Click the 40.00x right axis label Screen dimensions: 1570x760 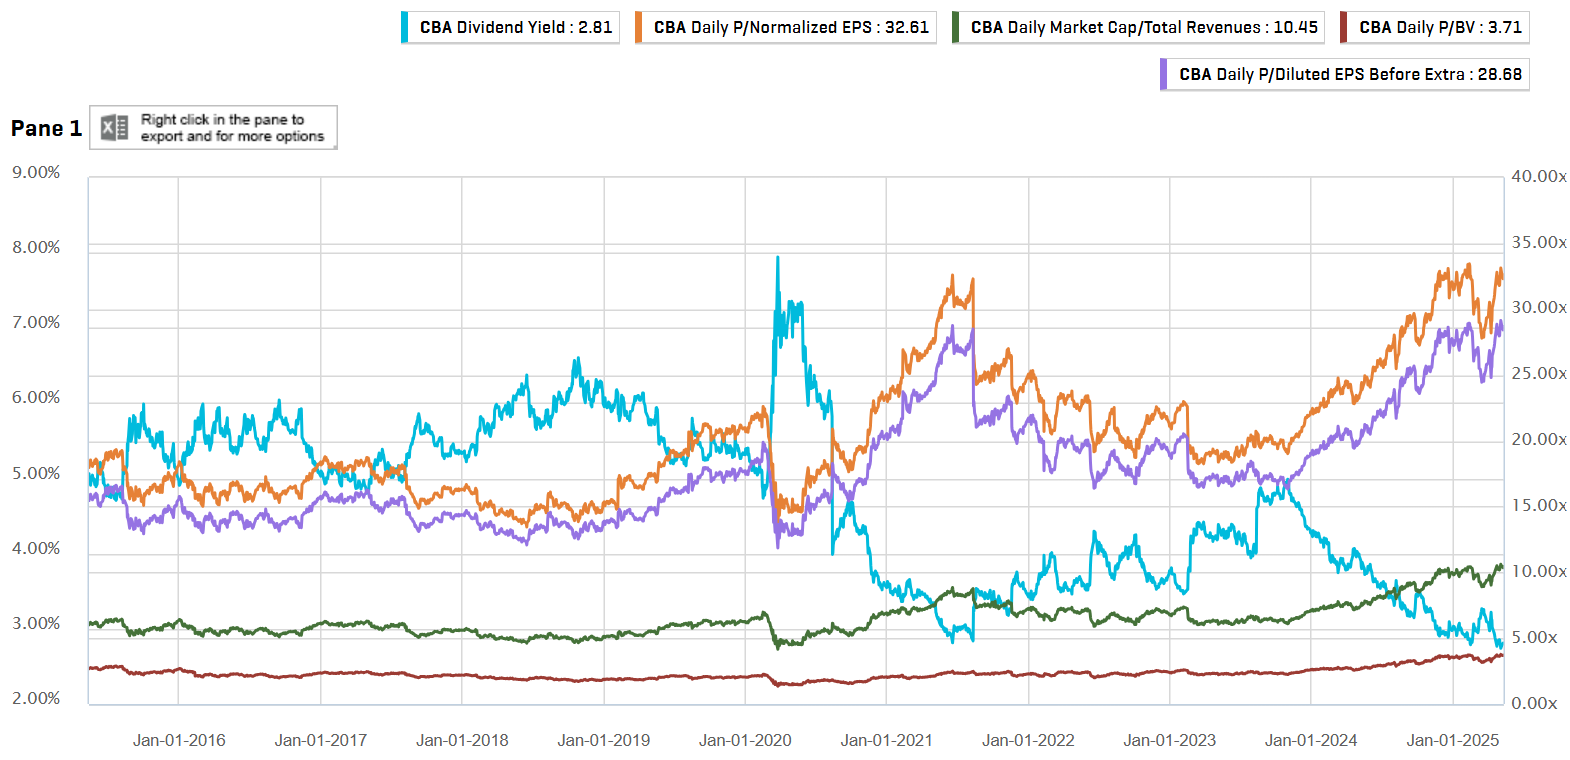click(x=1538, y=177)
